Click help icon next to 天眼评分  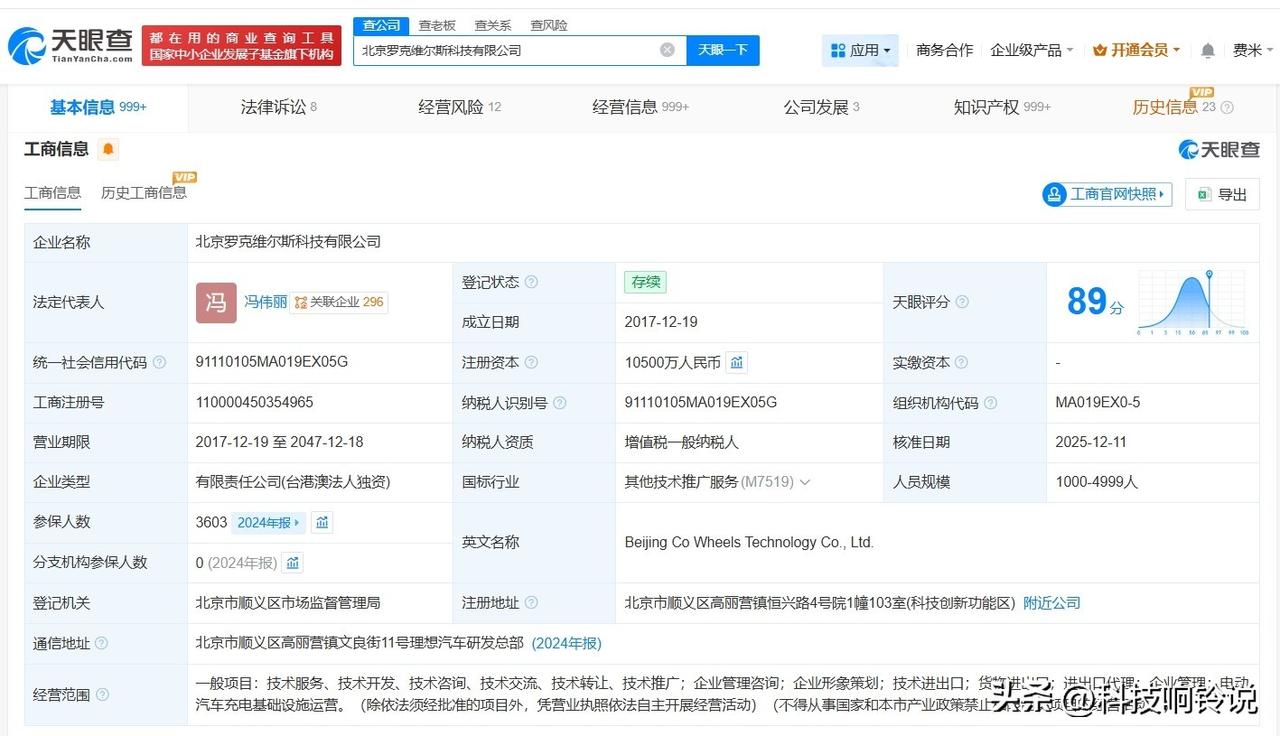(962, 302)
